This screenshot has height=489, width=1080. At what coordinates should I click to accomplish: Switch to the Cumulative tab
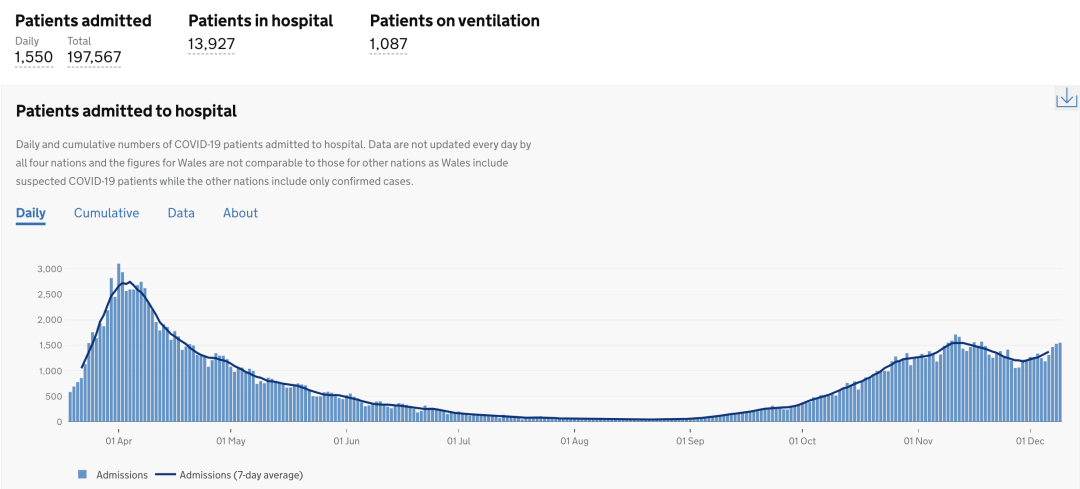pos(106,213)
